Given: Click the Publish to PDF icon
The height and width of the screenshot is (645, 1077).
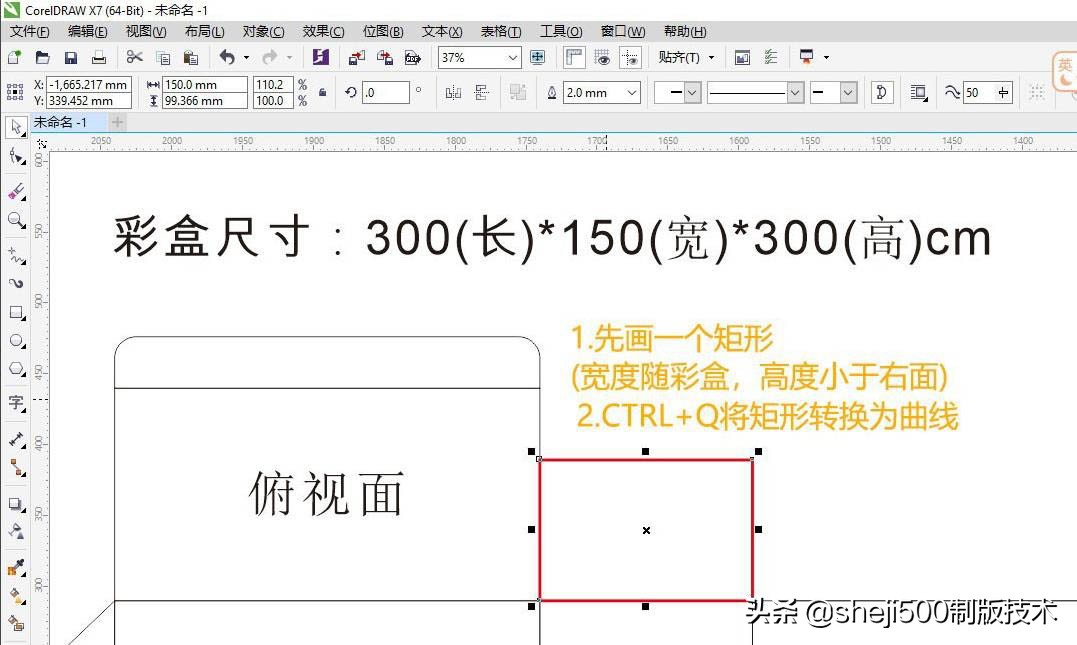Looking at the screenshot, I should coord(413,58).
